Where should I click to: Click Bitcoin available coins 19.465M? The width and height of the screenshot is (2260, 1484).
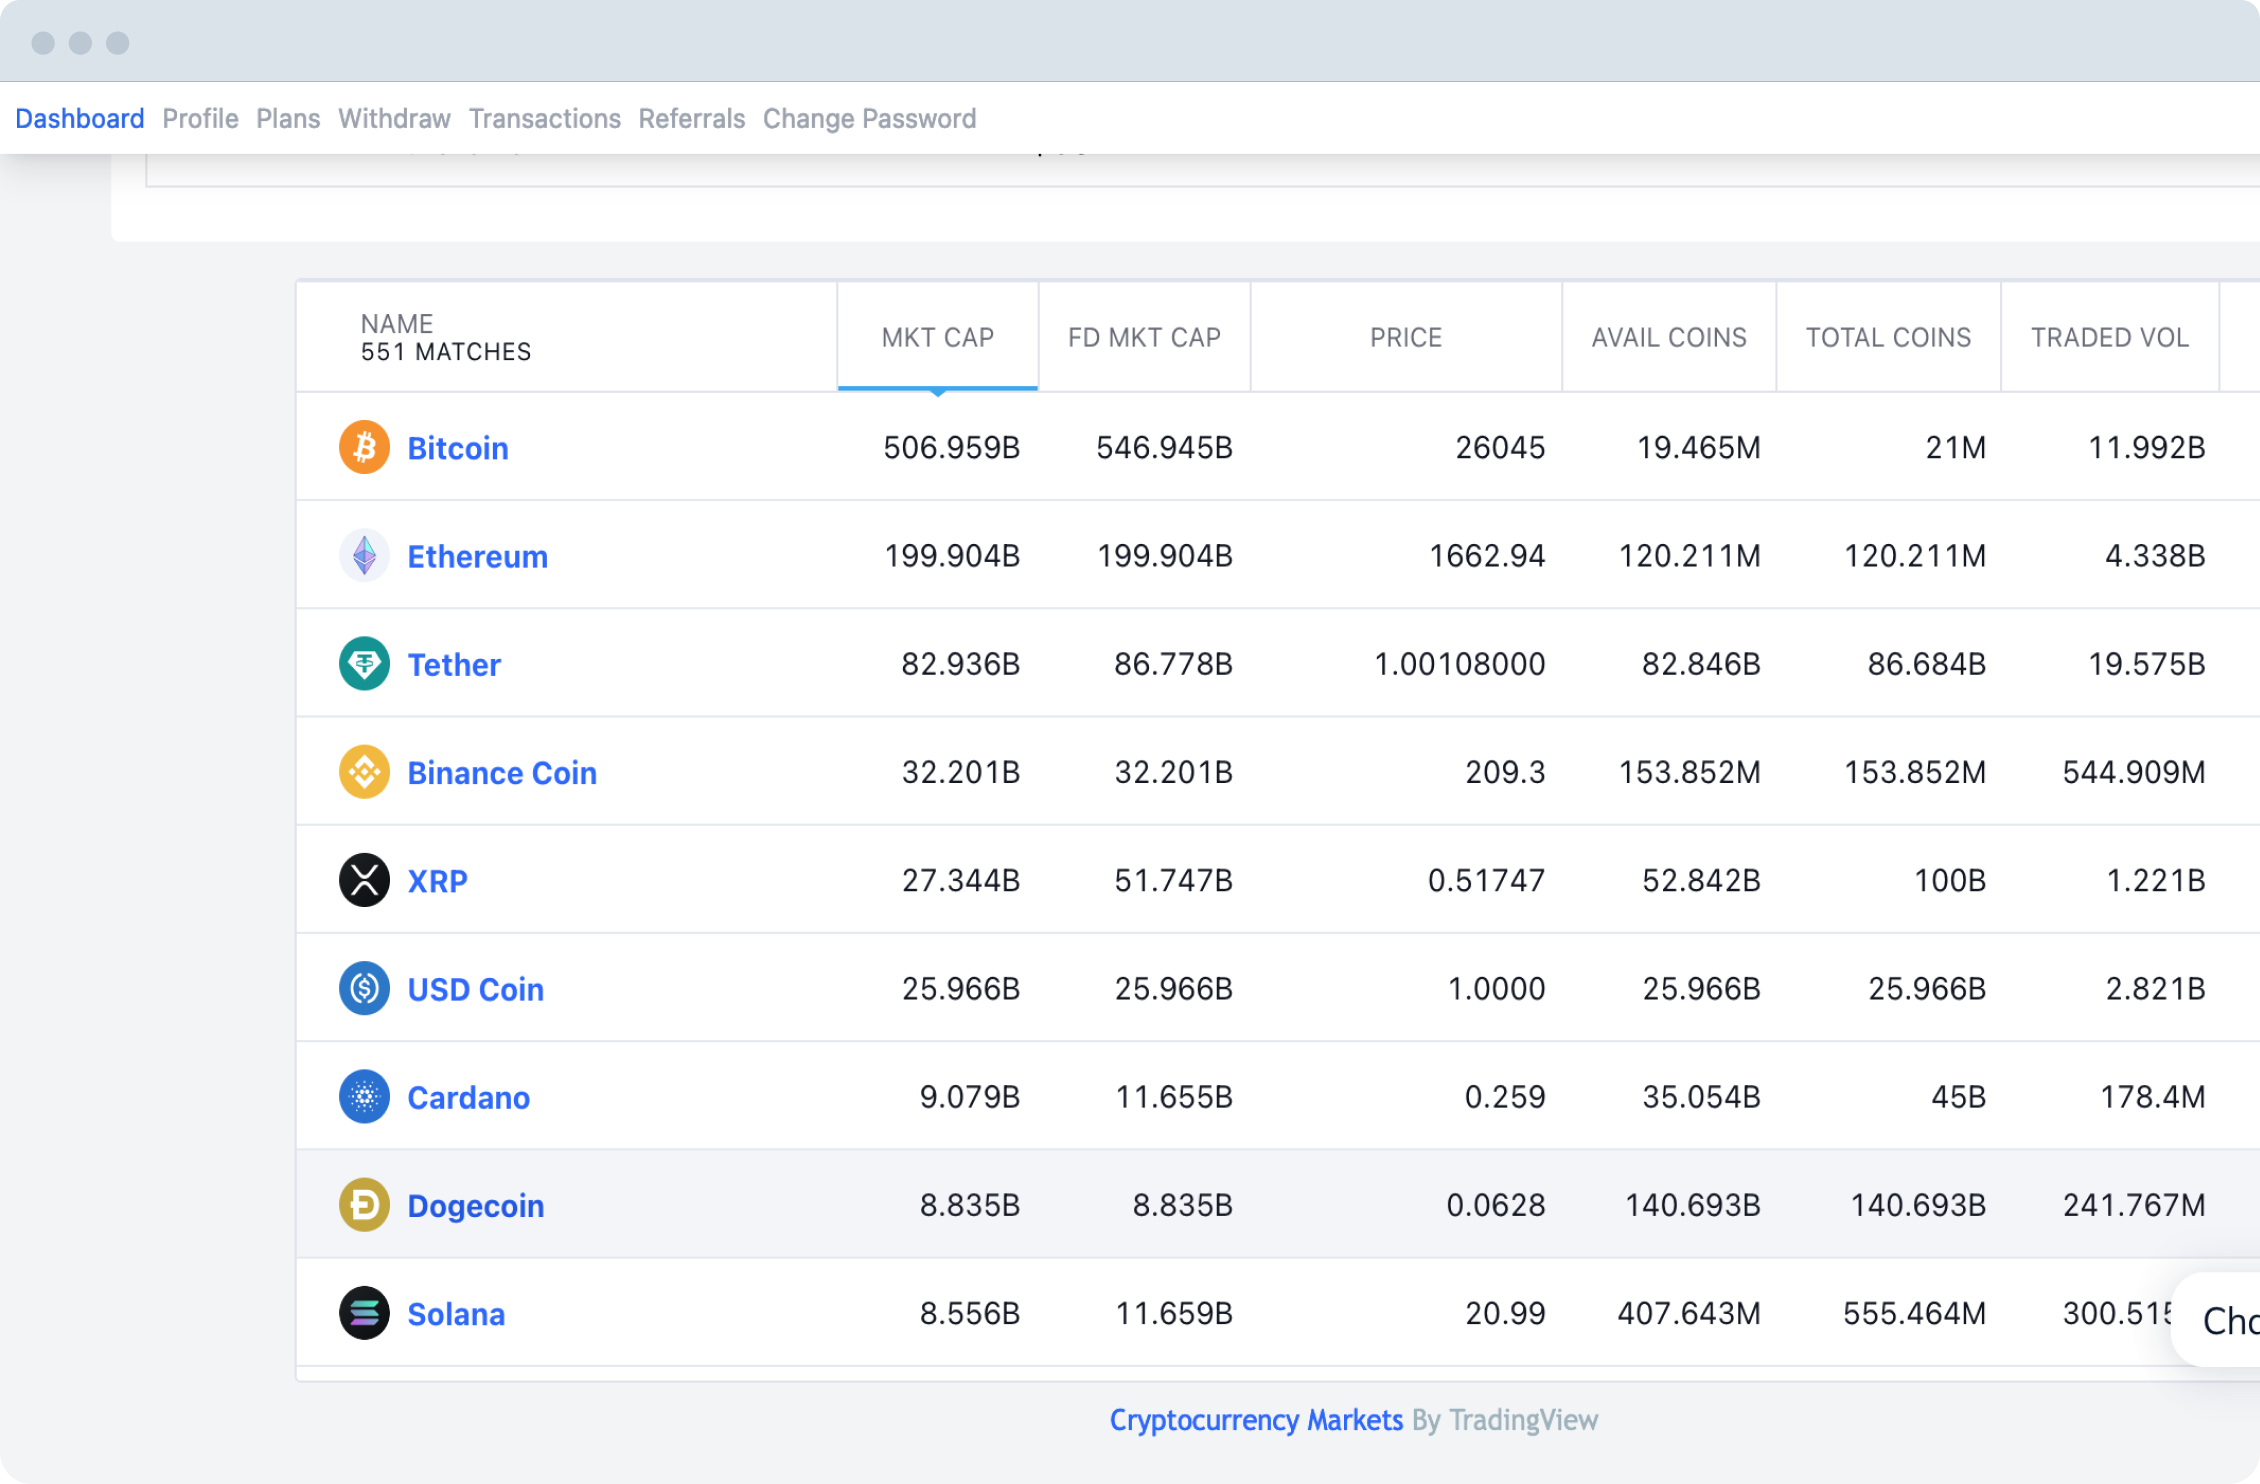tap(1698, 447)
